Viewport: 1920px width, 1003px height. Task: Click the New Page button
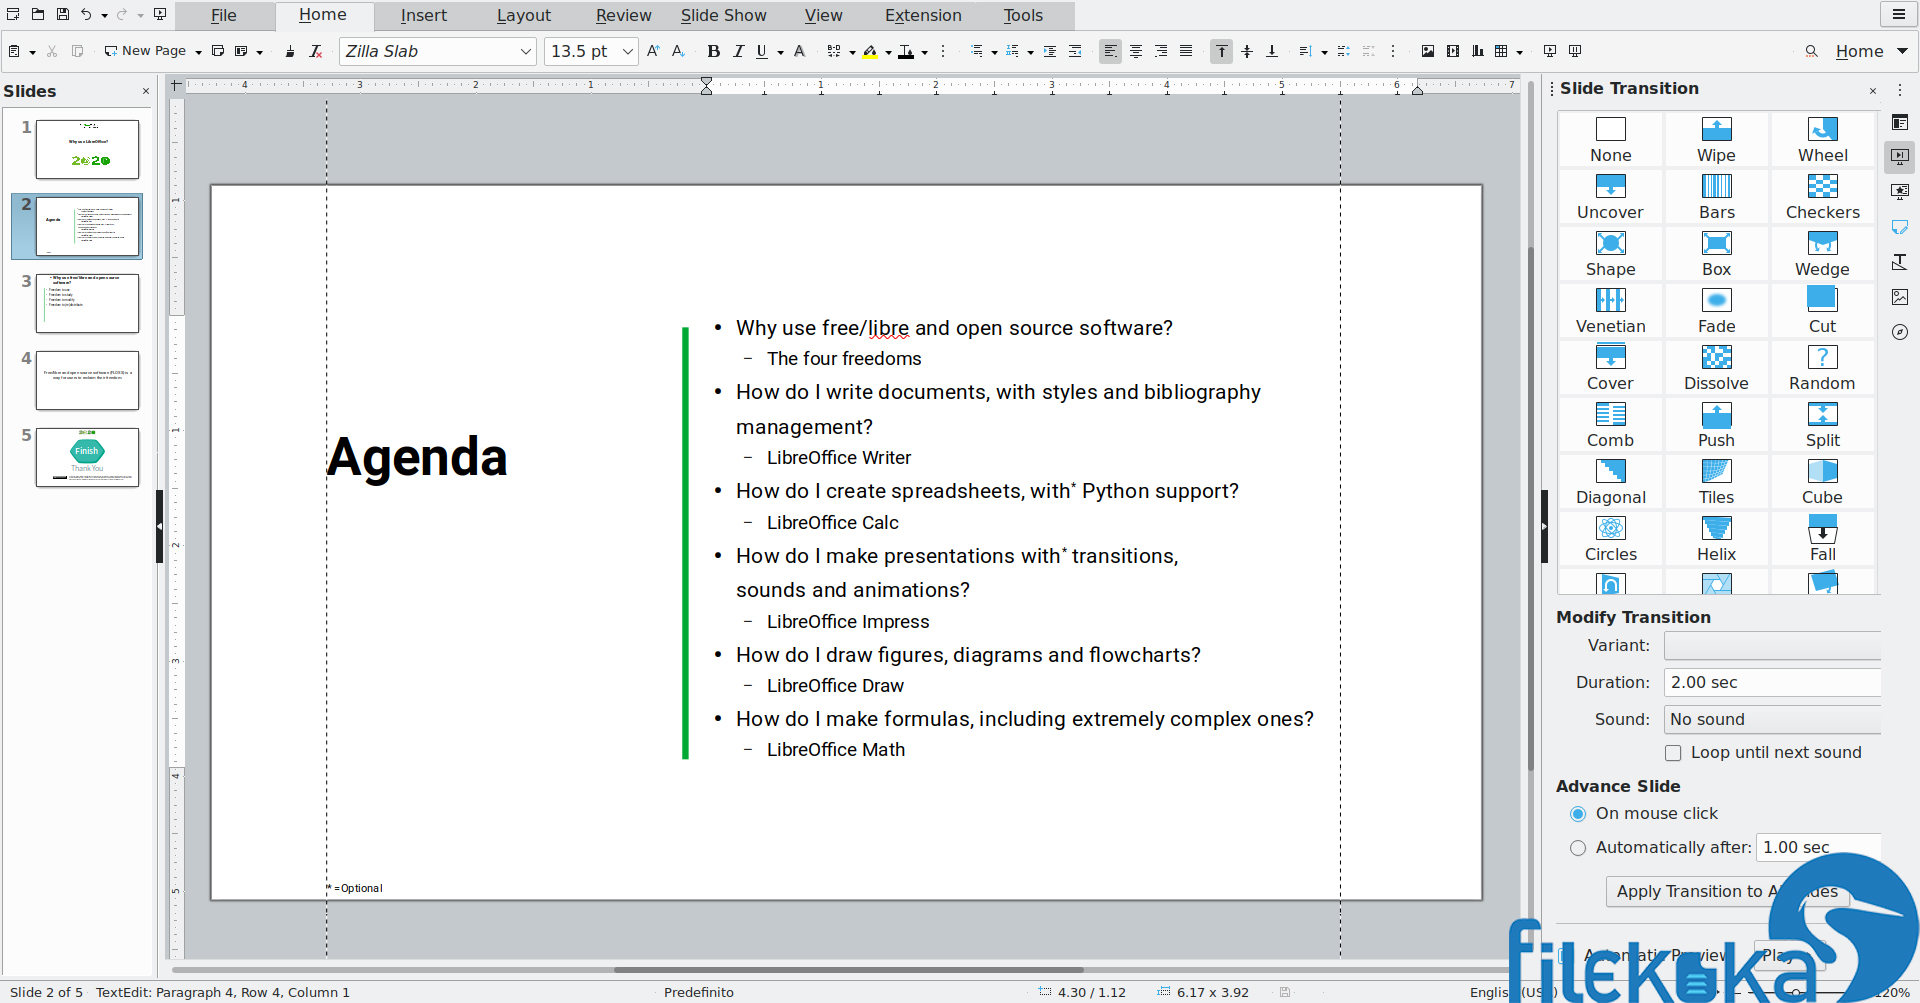146,51
